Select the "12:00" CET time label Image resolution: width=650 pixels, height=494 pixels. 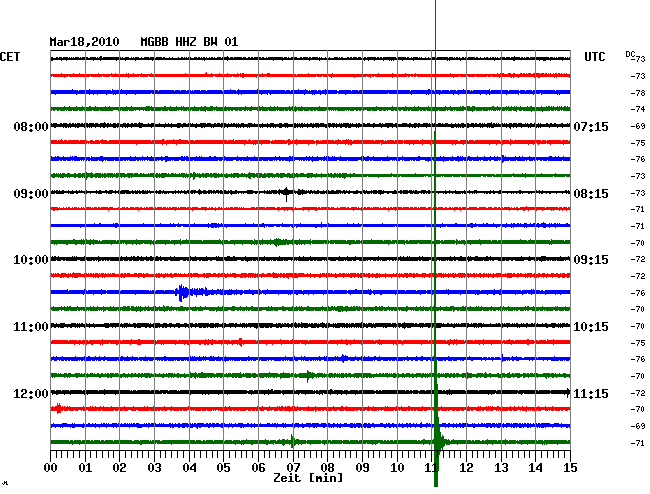point(31,393)
